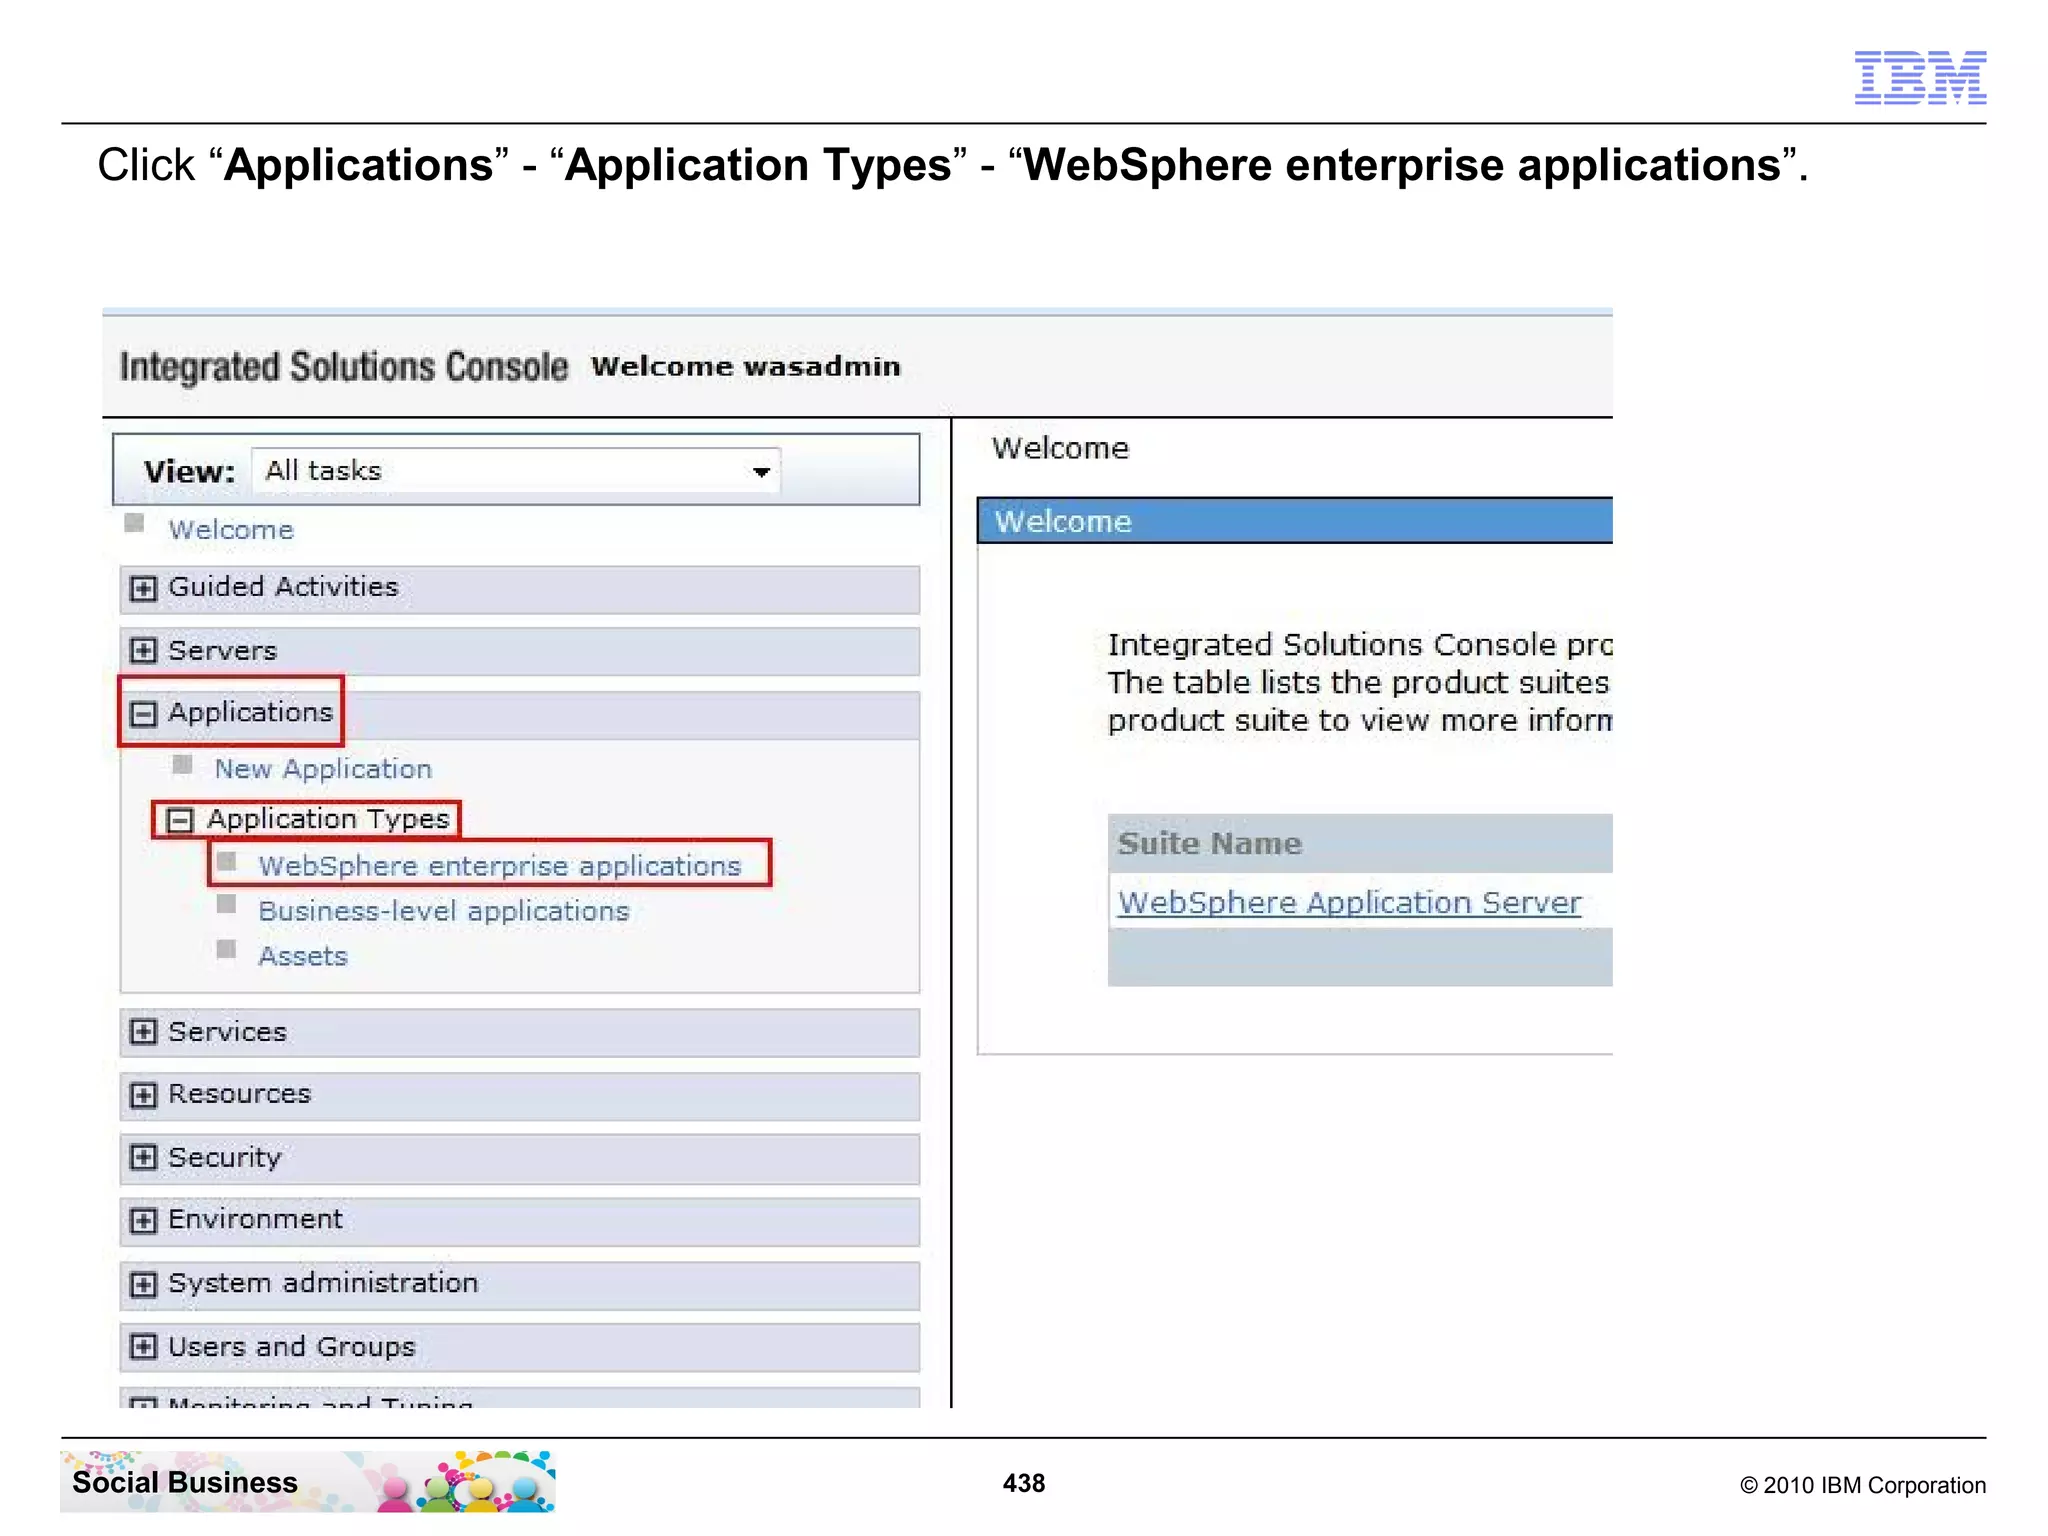Image resolution: width=2048 pixels, height=1536 pixels.
Task: Expand System administration plus icon
Action: pos(143,1284)
